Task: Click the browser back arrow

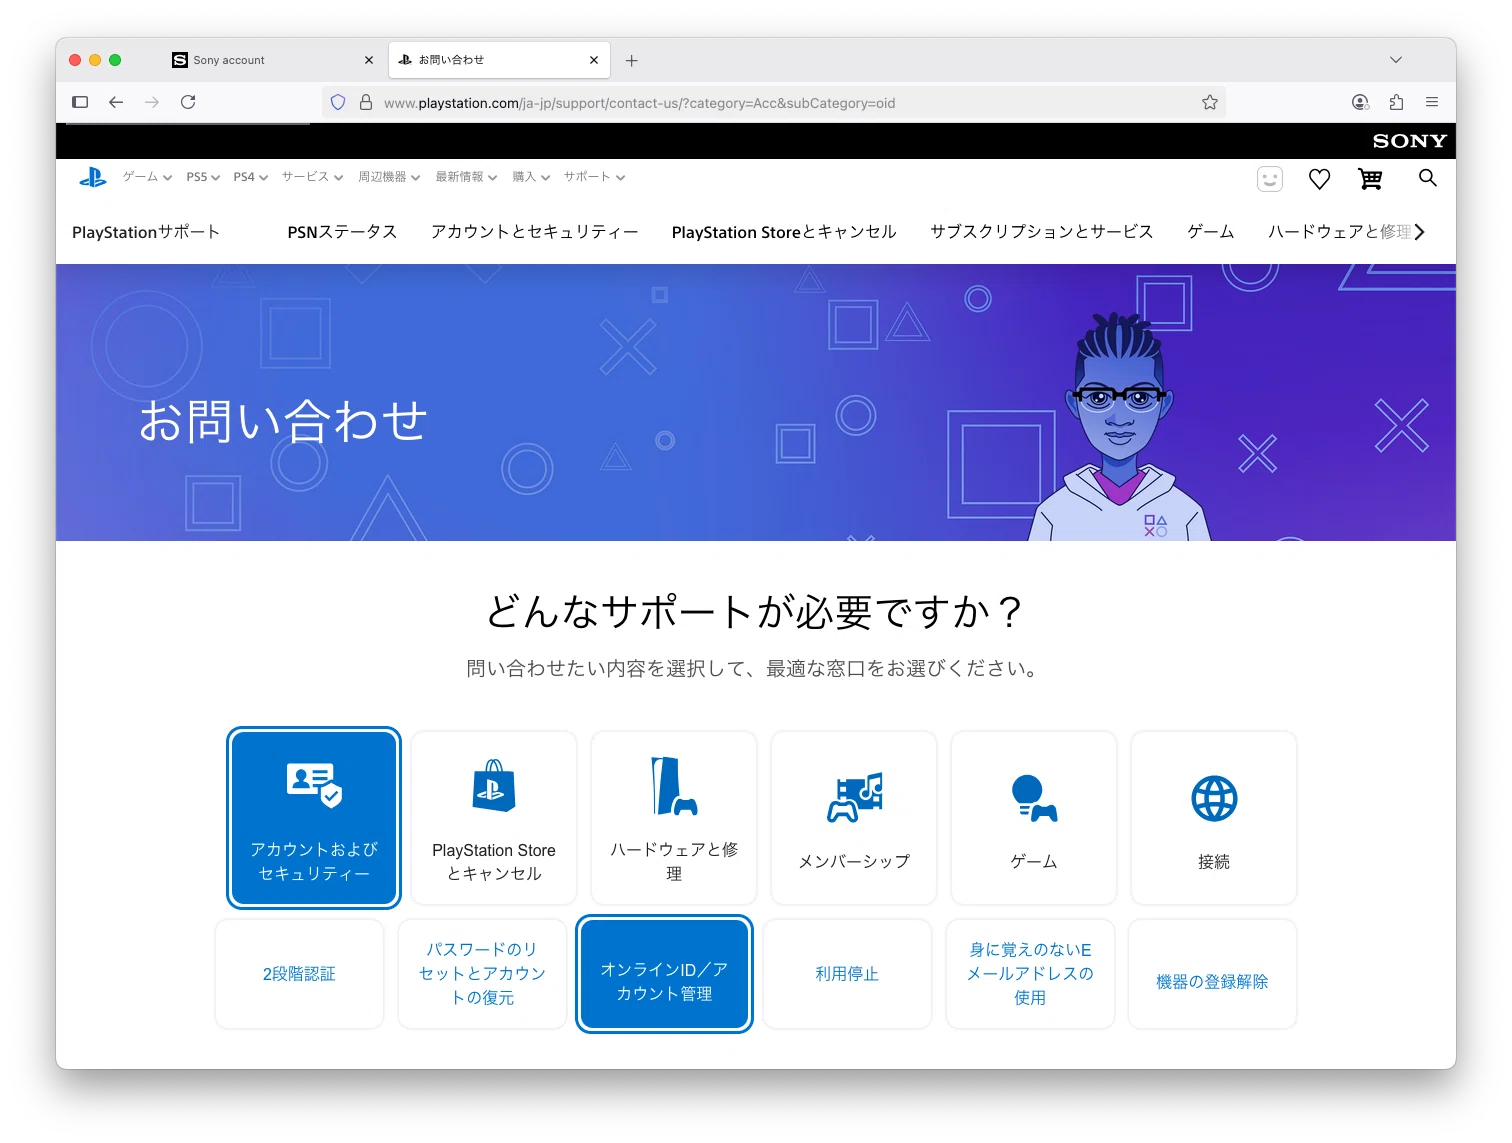Action: (116, 102)
